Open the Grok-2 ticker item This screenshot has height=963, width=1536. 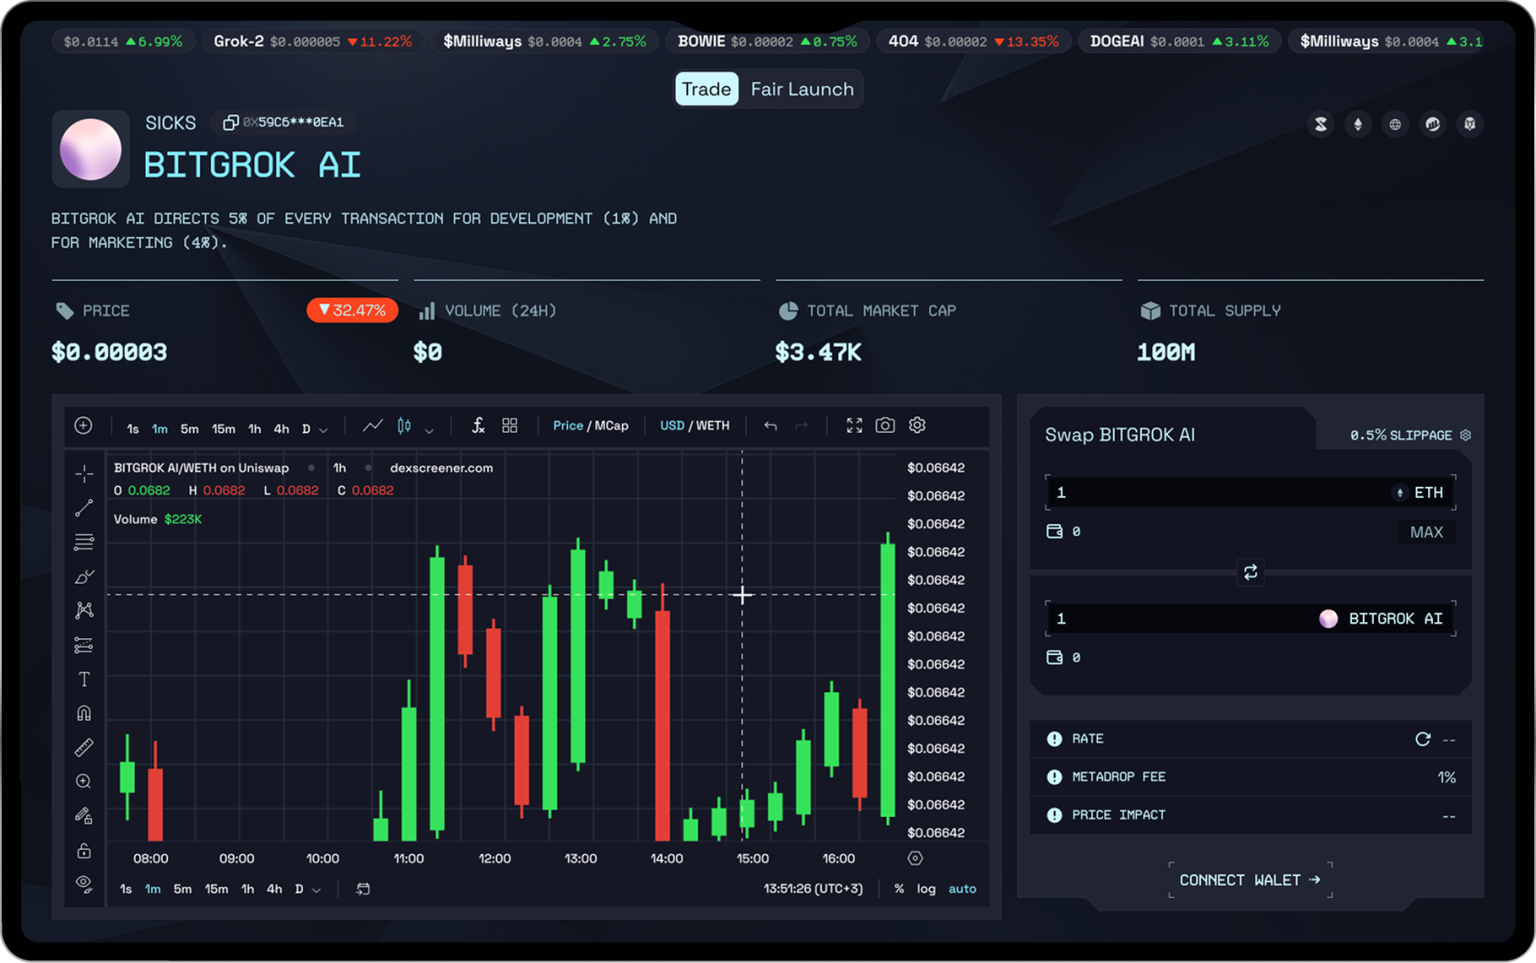click(312, 41)
